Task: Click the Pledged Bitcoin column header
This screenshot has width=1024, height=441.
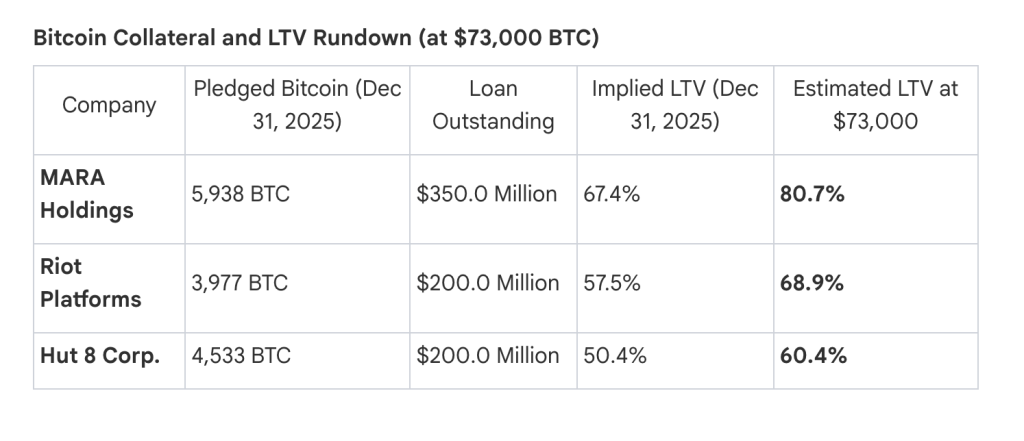Action: [x=297, y=105]
